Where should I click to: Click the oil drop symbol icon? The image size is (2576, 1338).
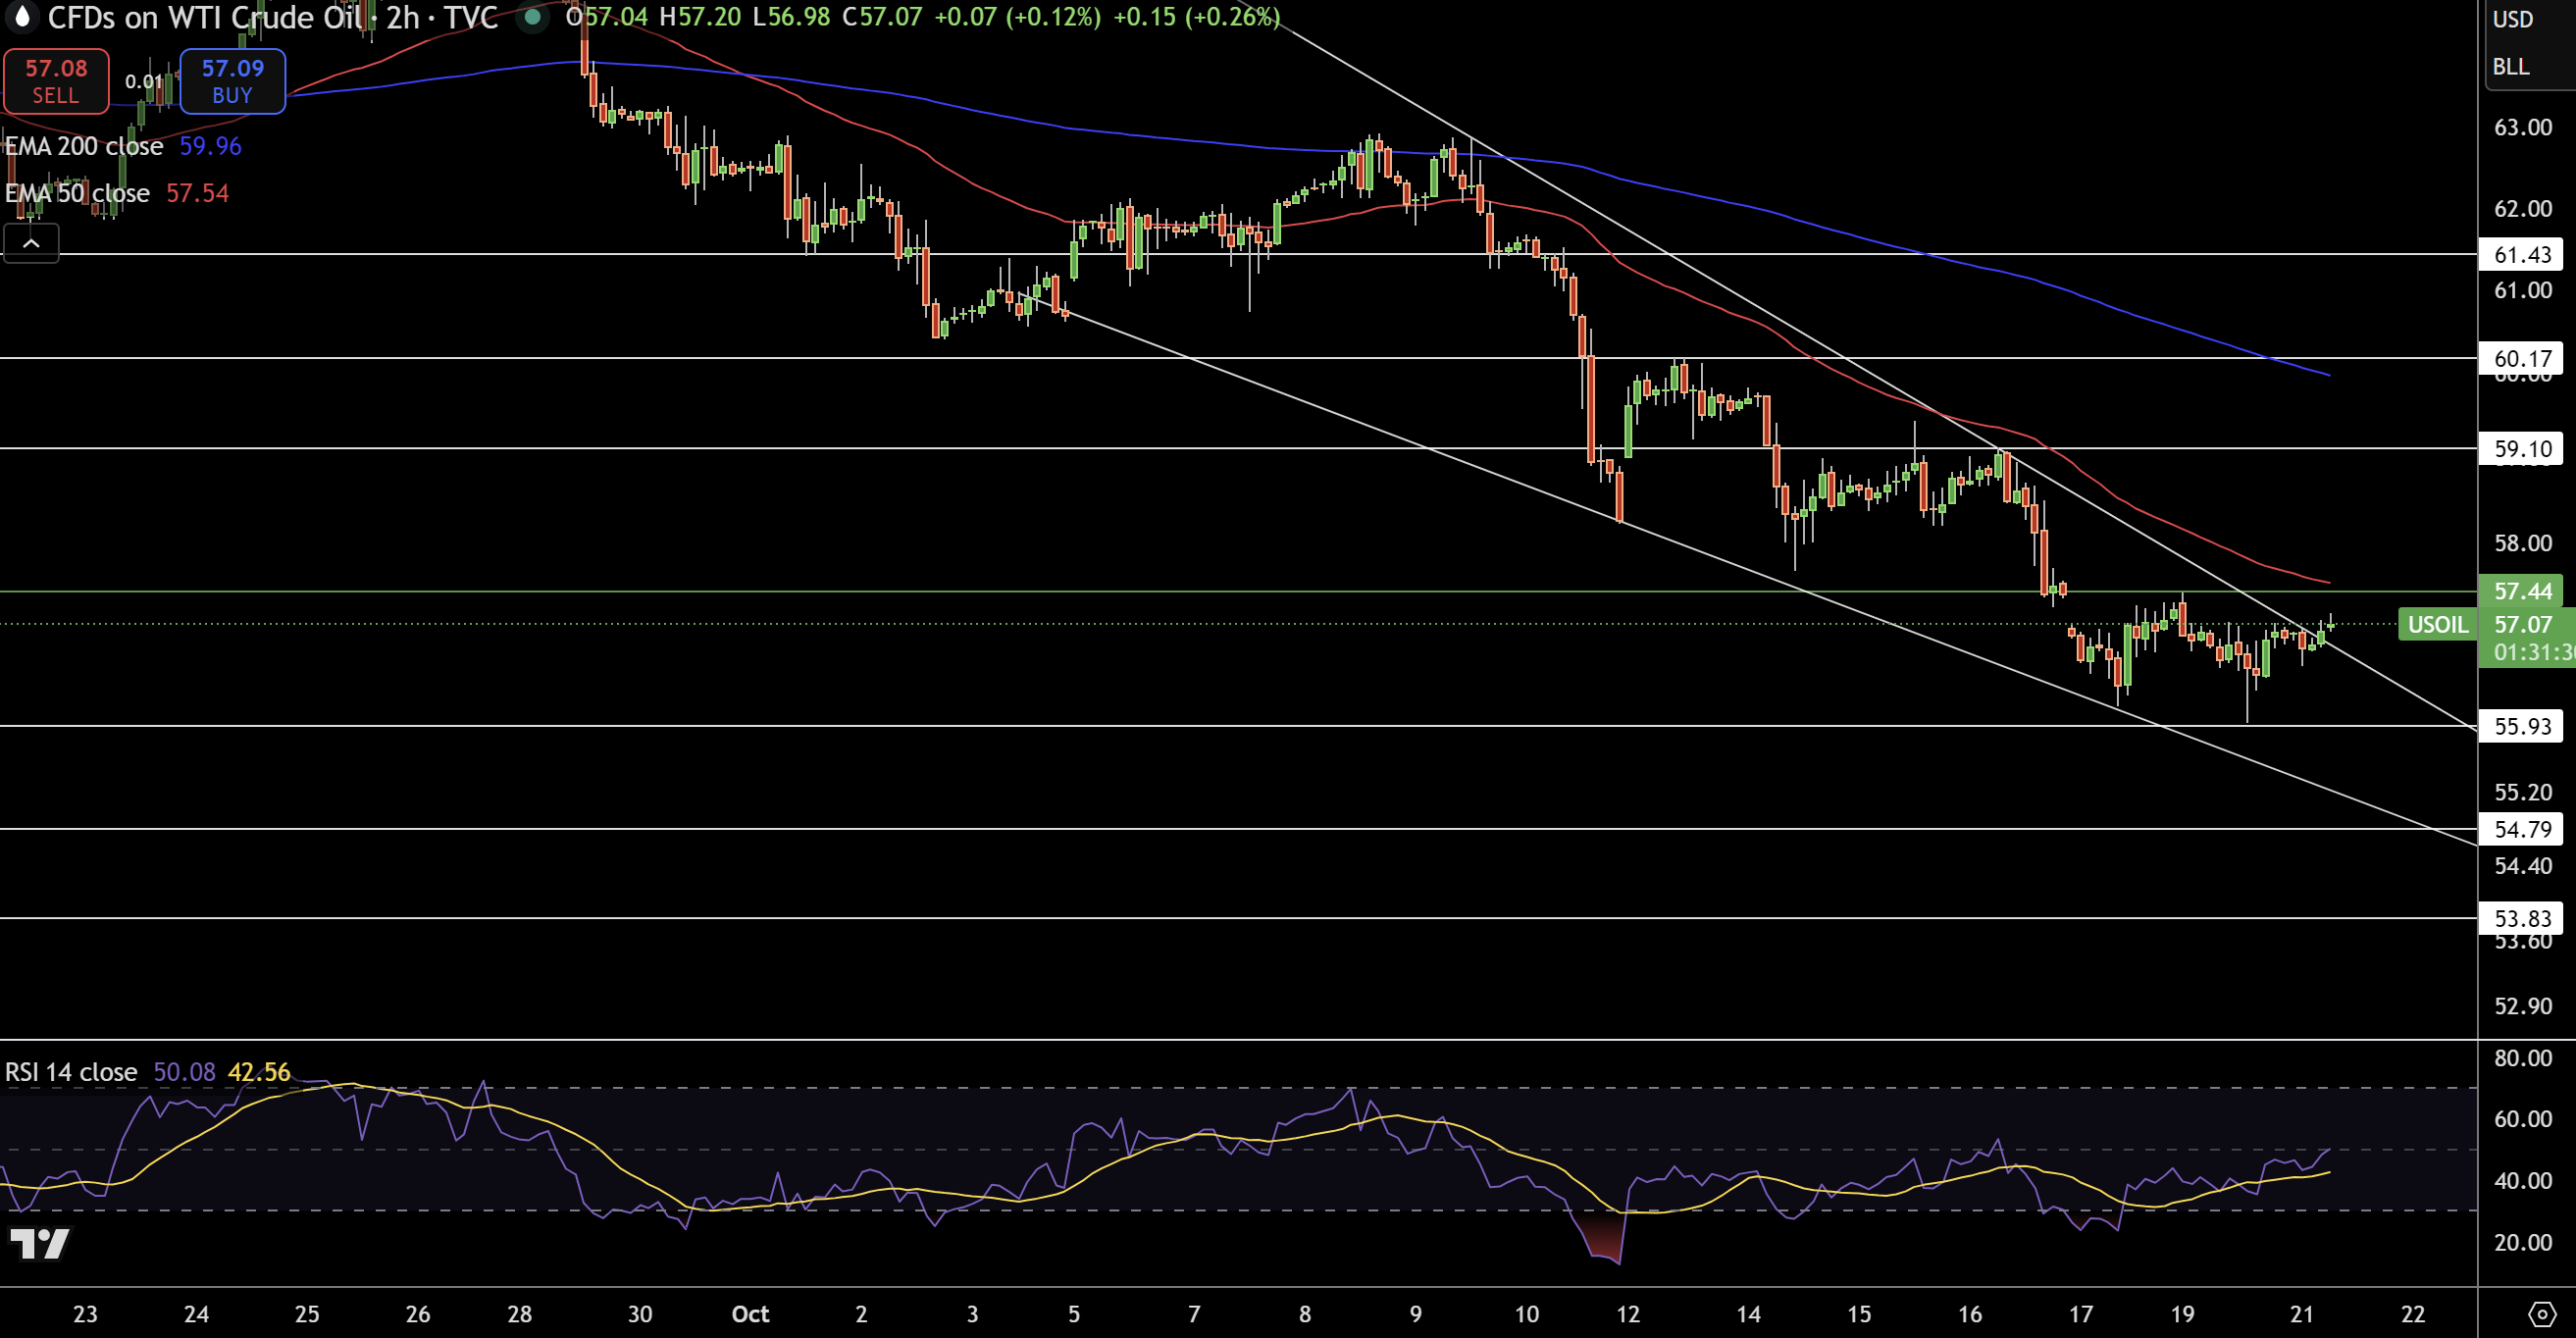click(x=22, y=16)
